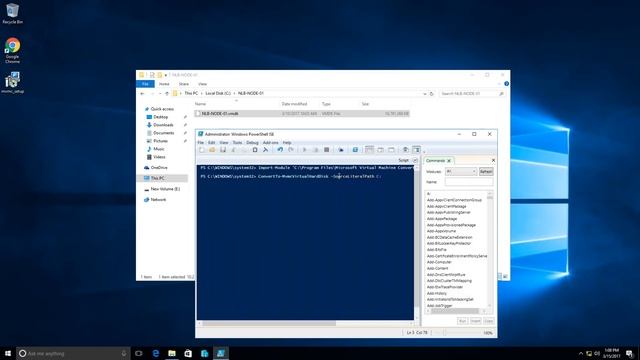Select This PC in Explorer sidebar
This screenshot has height=360, width=640.
pyautogui.click(x=157, y=178)
